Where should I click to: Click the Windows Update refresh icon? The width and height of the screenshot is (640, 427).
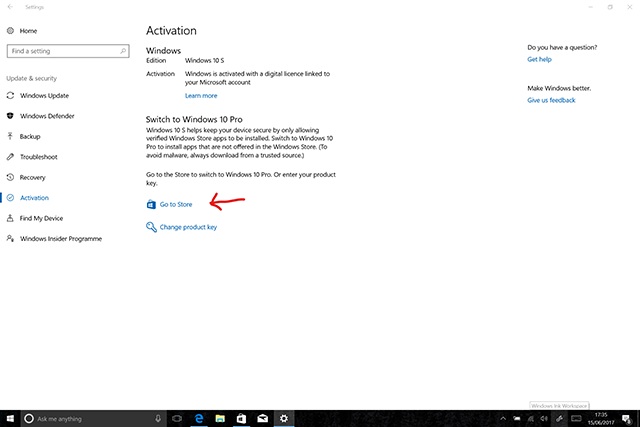point(11,96)
